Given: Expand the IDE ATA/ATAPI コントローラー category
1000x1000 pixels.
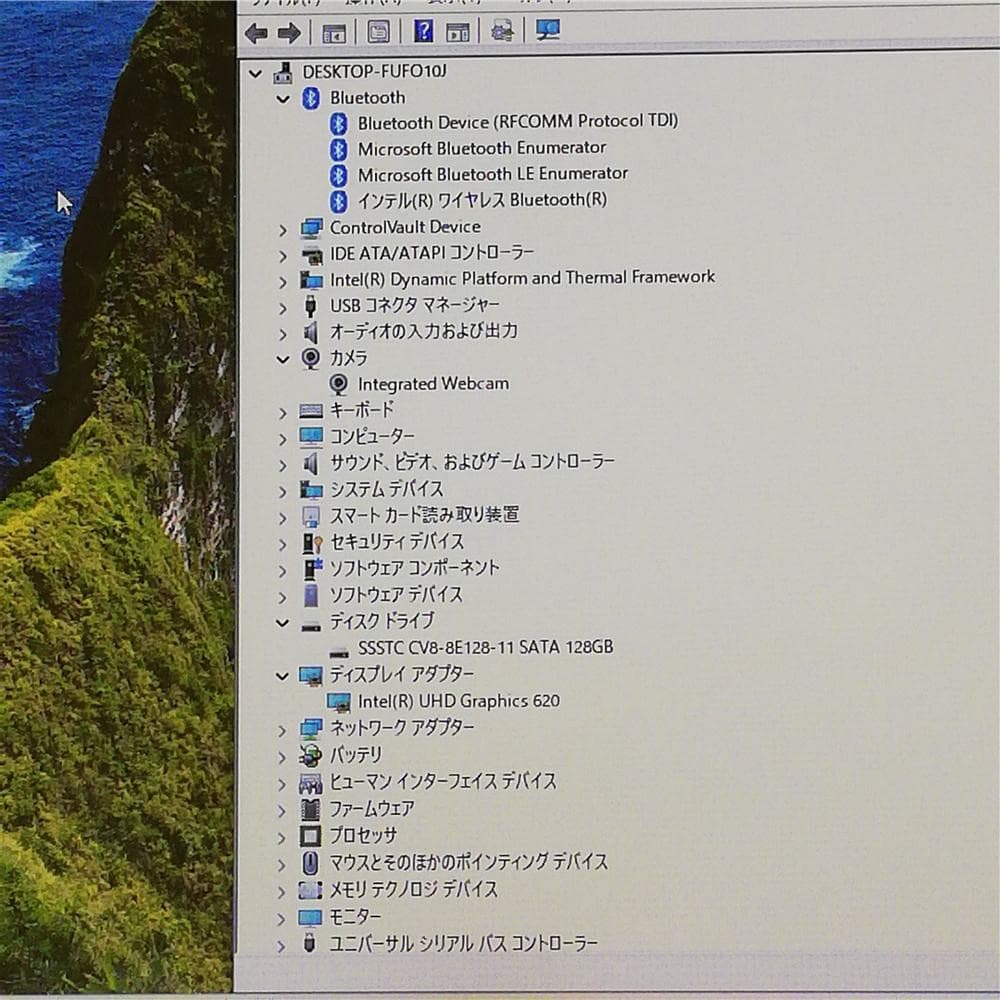Looking at the screenshot, I should 283,256.
